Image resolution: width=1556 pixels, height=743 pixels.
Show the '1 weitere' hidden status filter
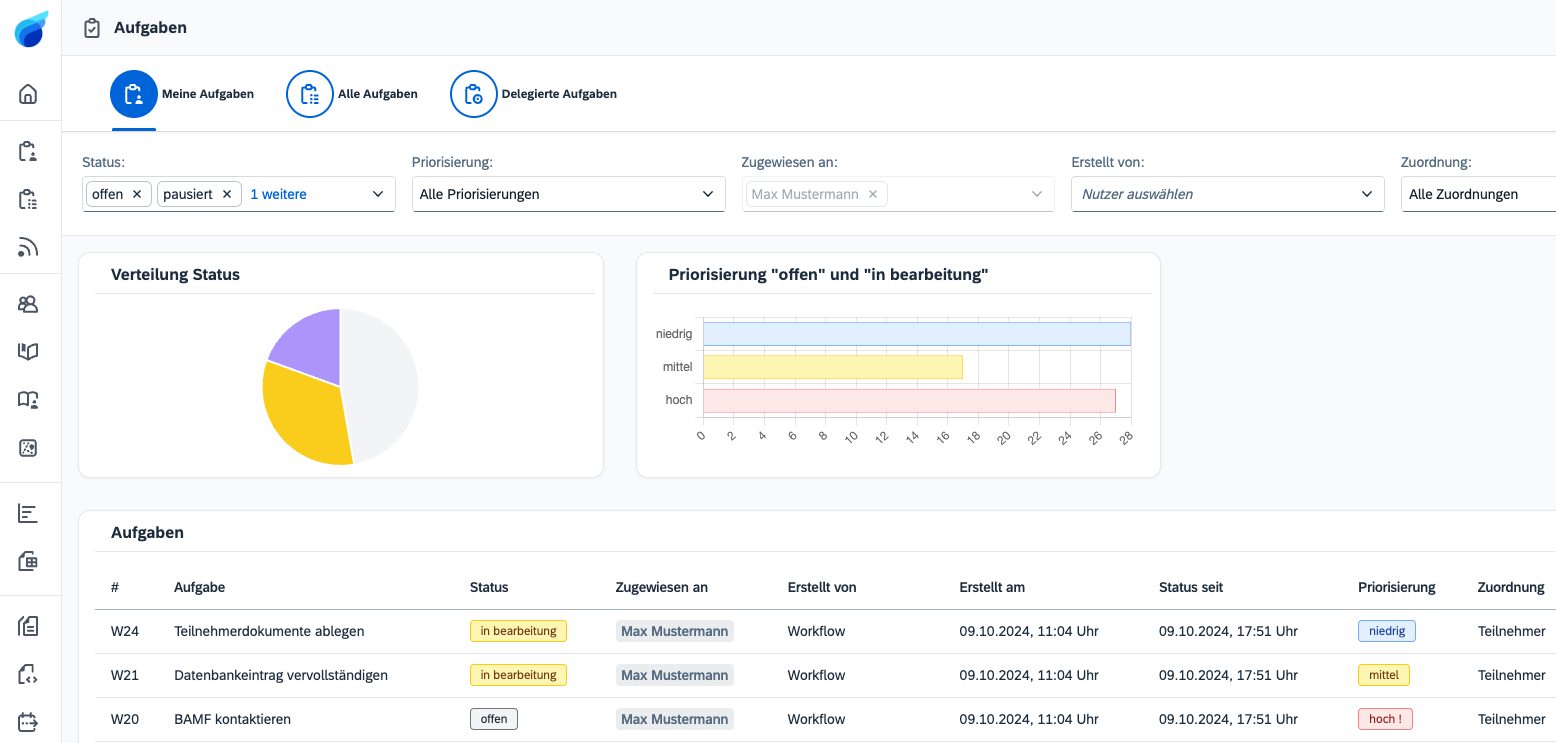(x=278, y=194)
